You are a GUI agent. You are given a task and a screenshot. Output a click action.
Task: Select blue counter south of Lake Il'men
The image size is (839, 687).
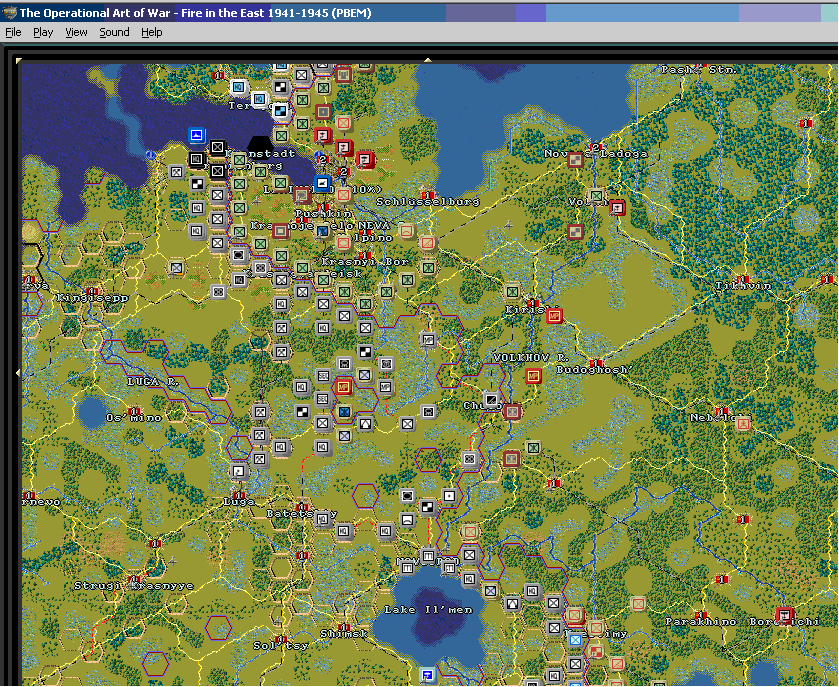point(428,675)
